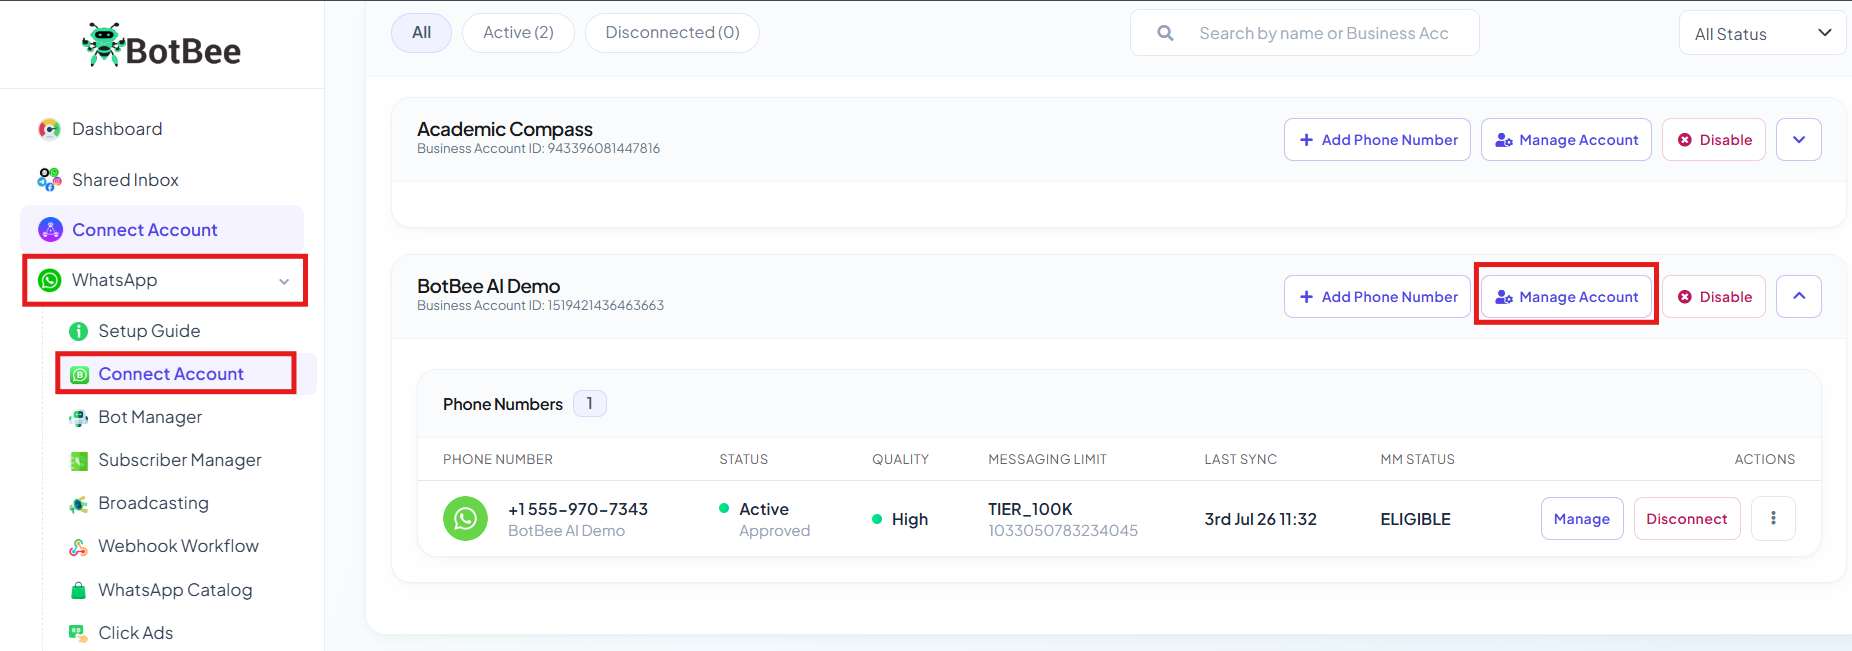The height and width of the screenshot is (651, 1852).
Task: Click the search magnifier icon
Action: pyautogui.click(x=1165, y=33)
